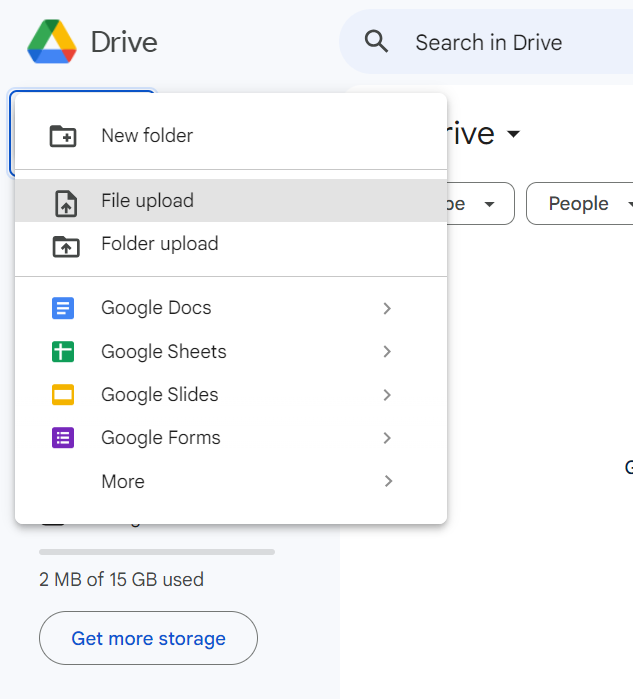Image resolution: width=633 pixels, height=699 pixels.
Task: Select New folder from the menu
Action: pos(231,136)
